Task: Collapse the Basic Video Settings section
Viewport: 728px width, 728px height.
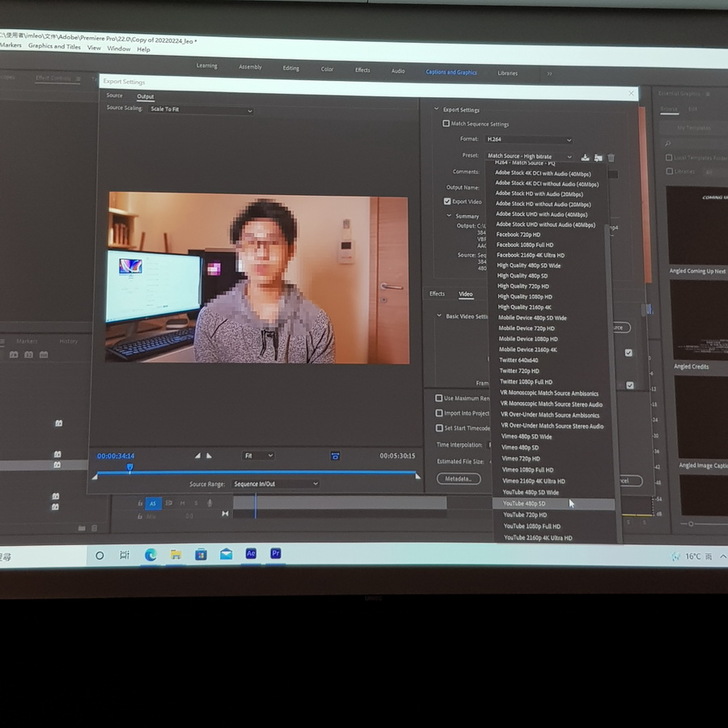Action: [x=439, y=316]
